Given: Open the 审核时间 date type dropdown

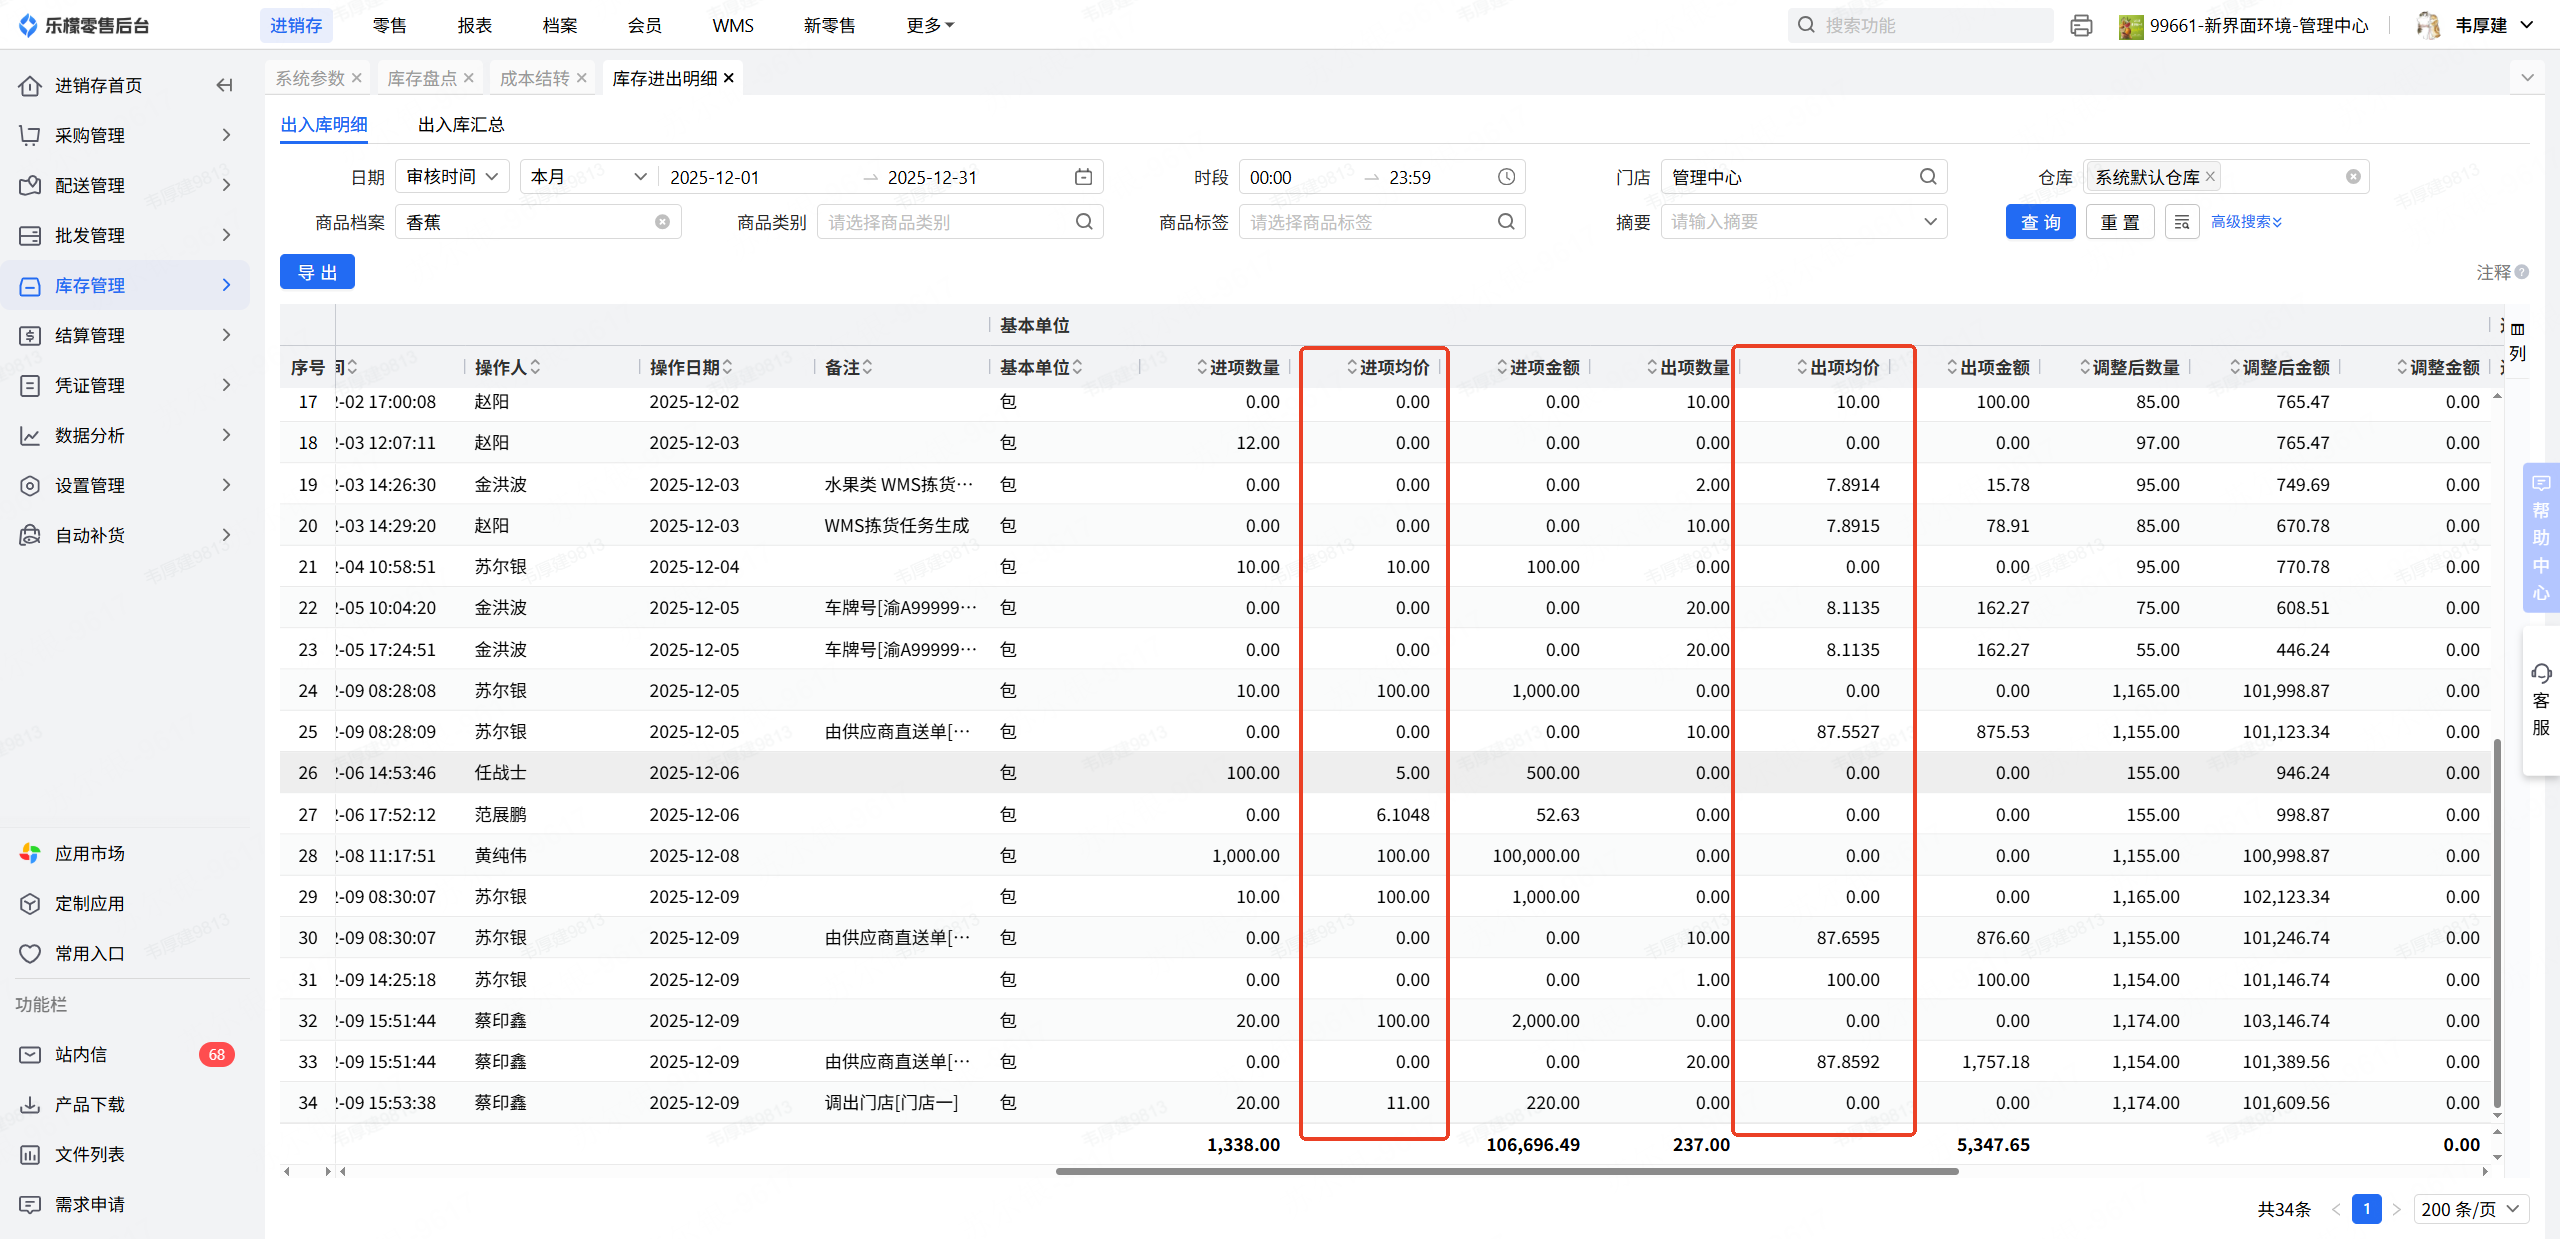Looking at the screenshot, I should click(452, 177).
